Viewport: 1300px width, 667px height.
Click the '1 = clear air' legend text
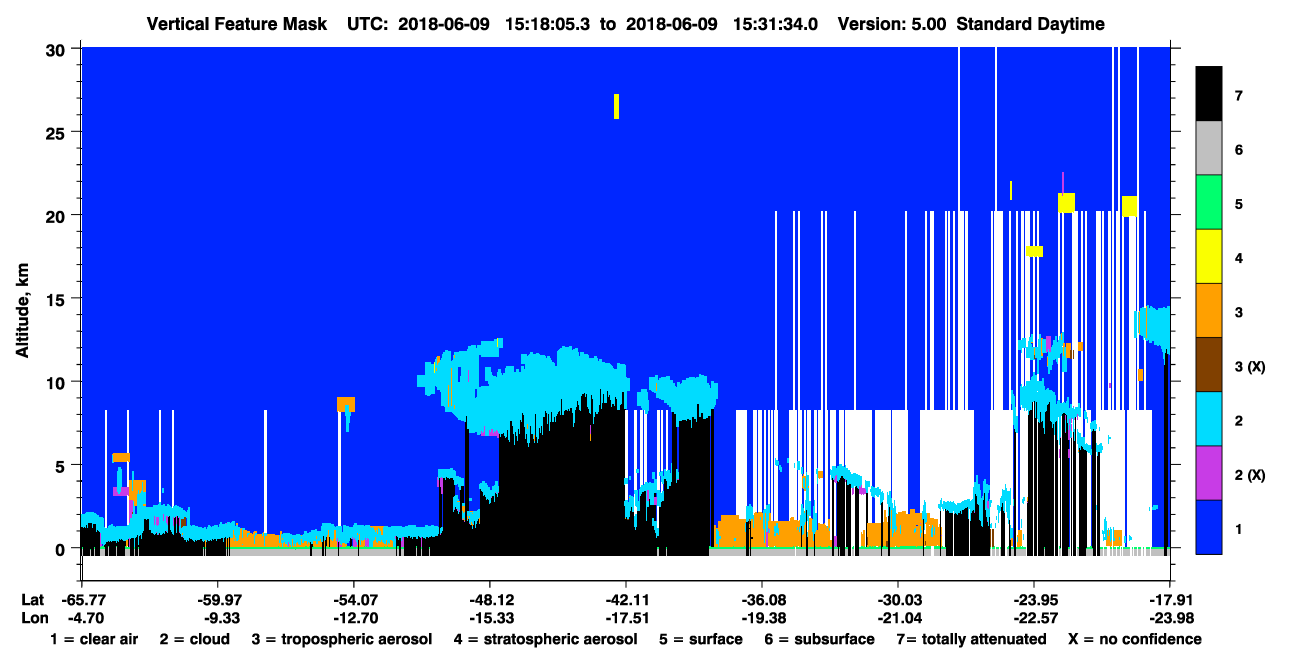pos(94,639)
